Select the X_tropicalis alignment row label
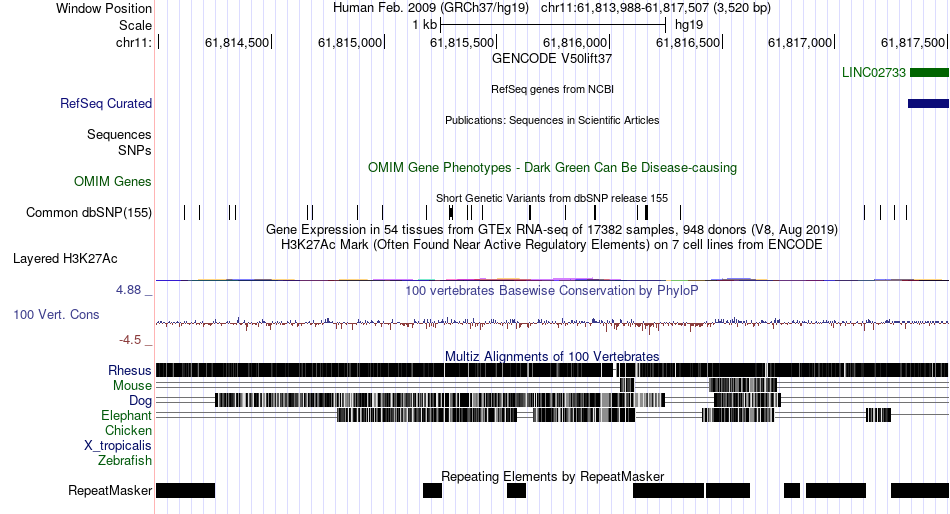 [x=118, y=446]
